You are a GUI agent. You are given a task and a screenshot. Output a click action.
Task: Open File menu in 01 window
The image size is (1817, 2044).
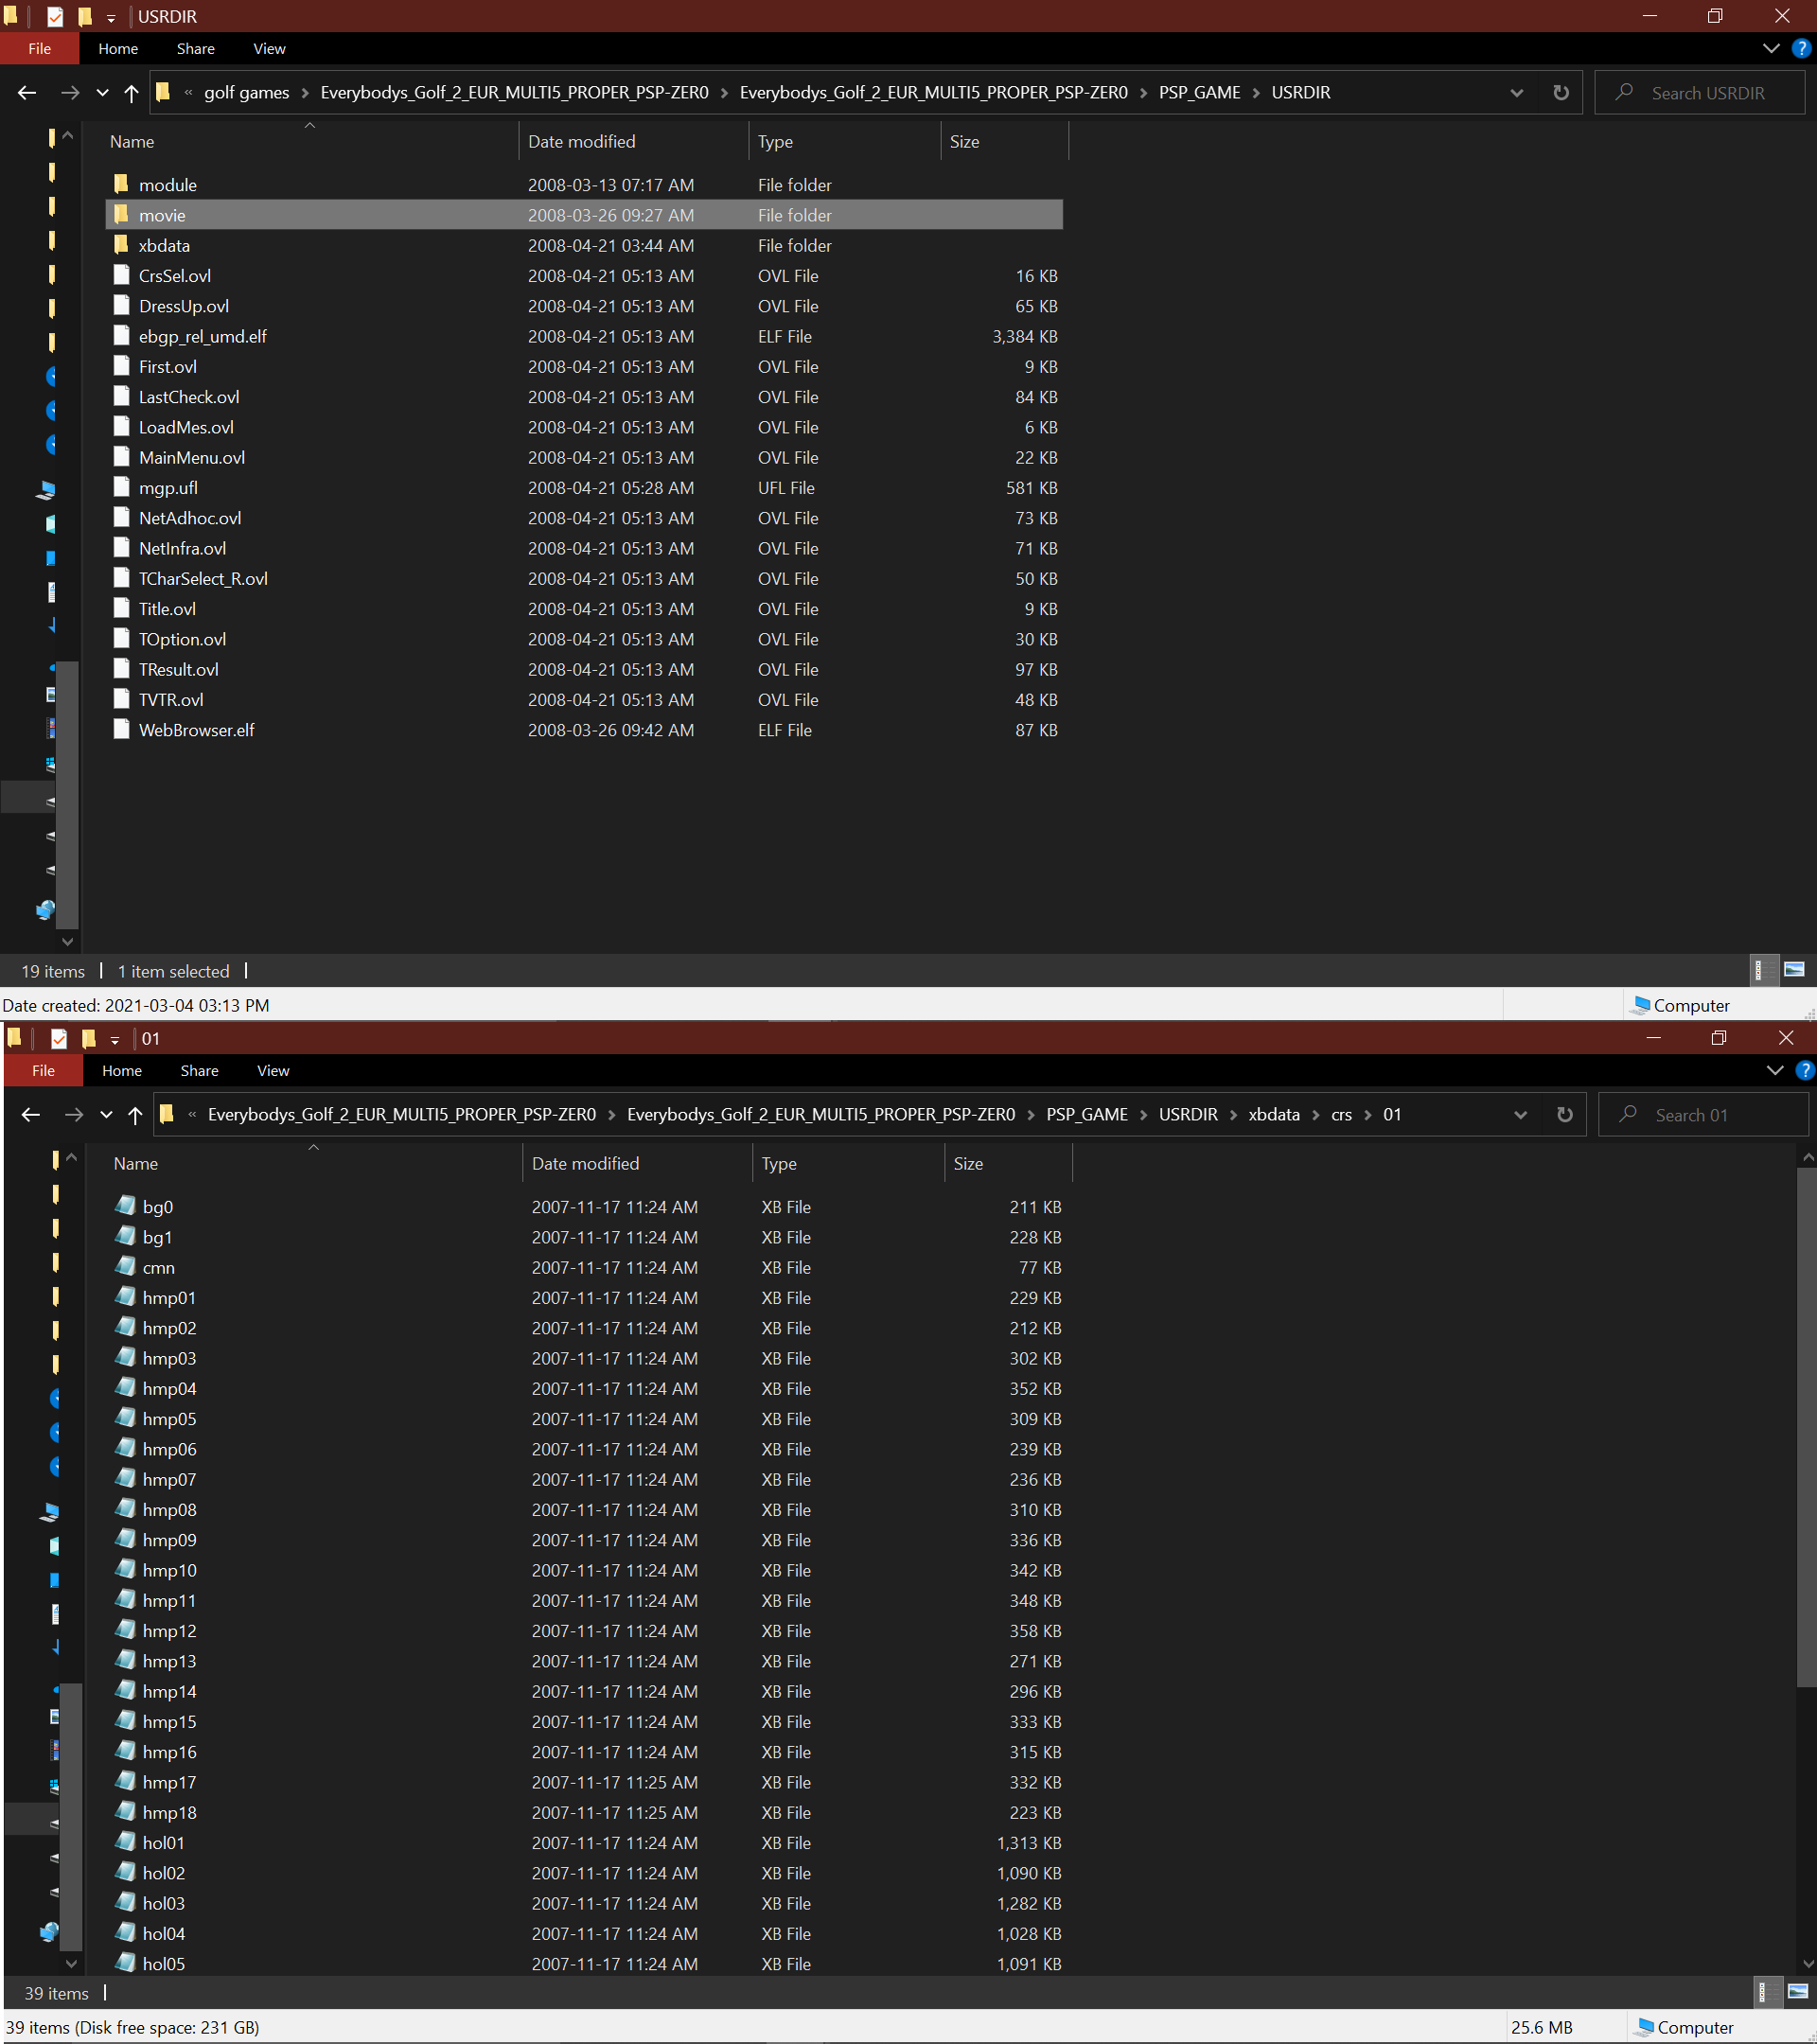click(44, 1070)
